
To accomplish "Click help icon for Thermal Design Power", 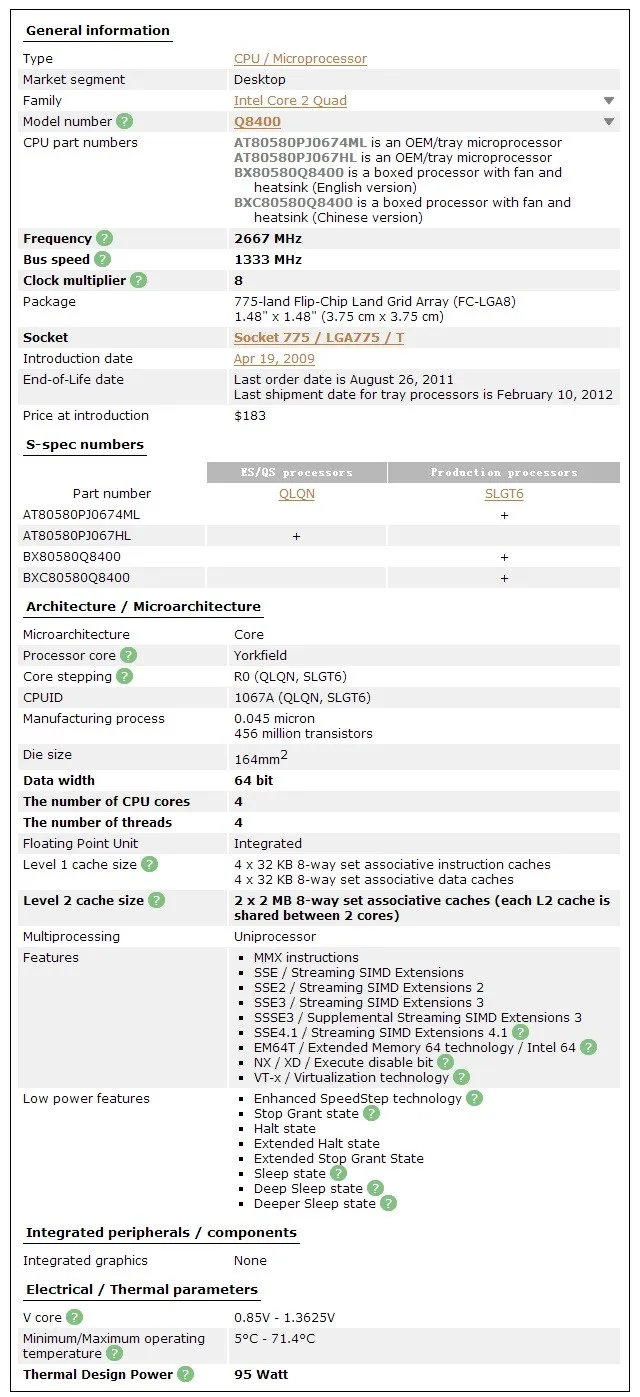I will (x=185, y=1374).
